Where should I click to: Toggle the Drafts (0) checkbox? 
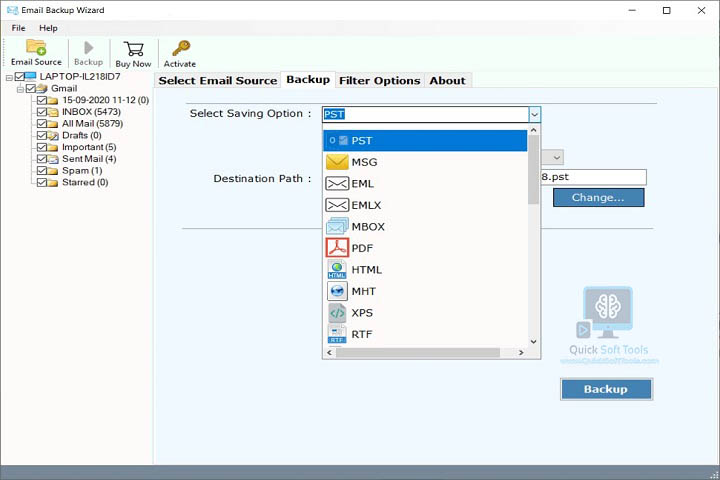[x=42, y=136]
